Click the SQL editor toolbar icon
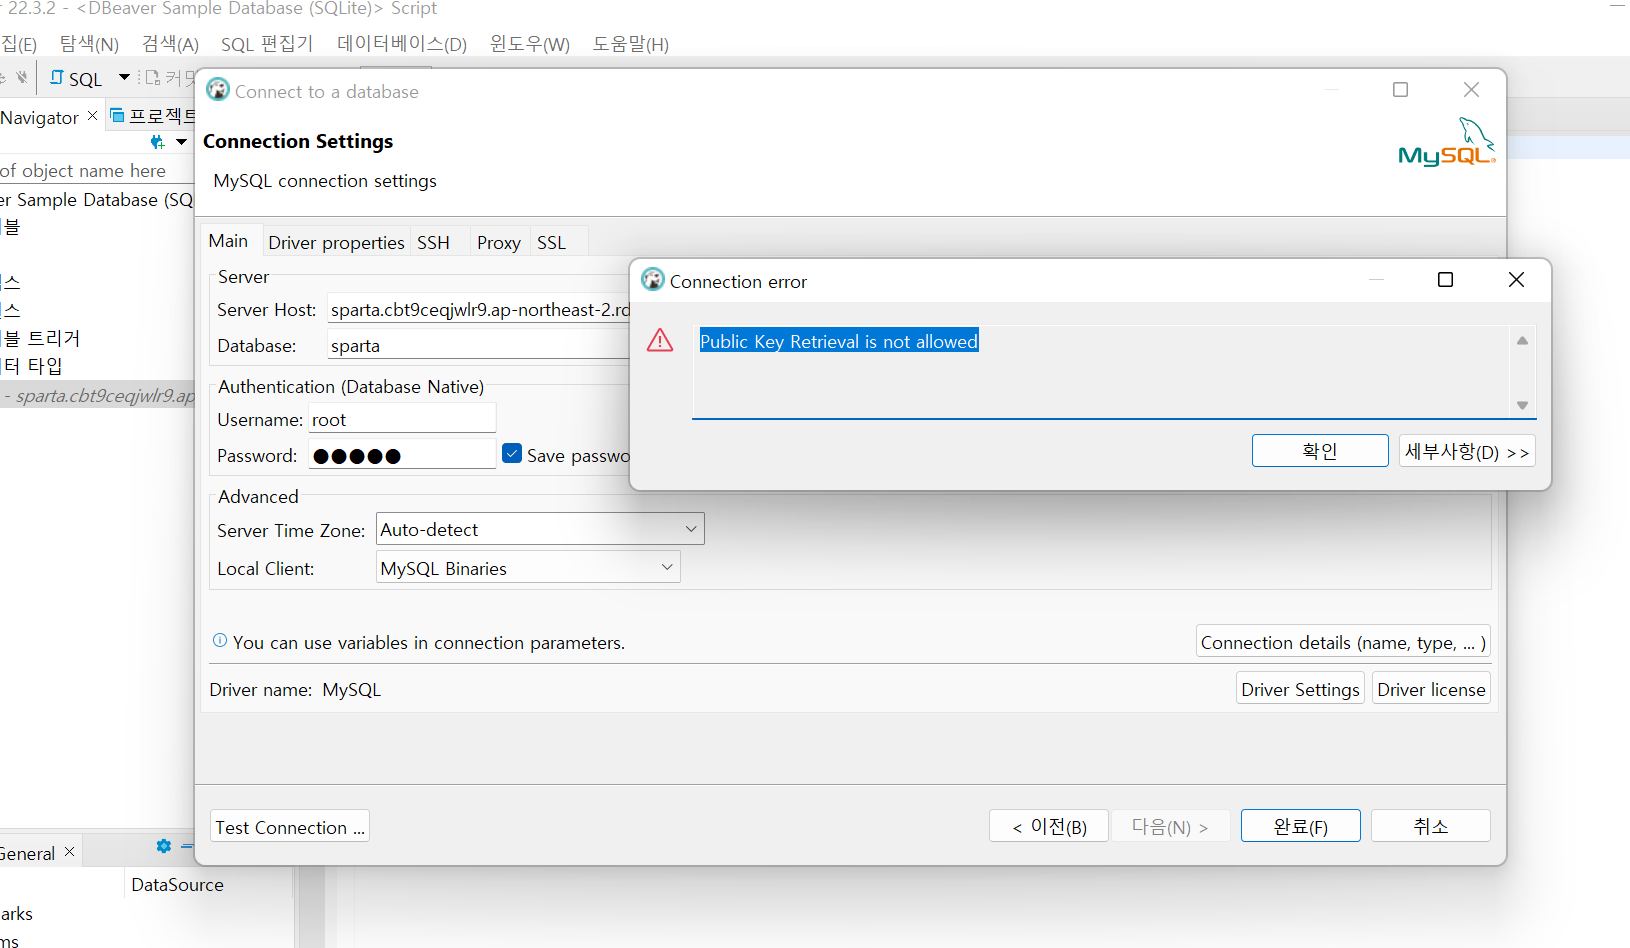This screenshot has height=948, width=1630. [x=57, y=78]
